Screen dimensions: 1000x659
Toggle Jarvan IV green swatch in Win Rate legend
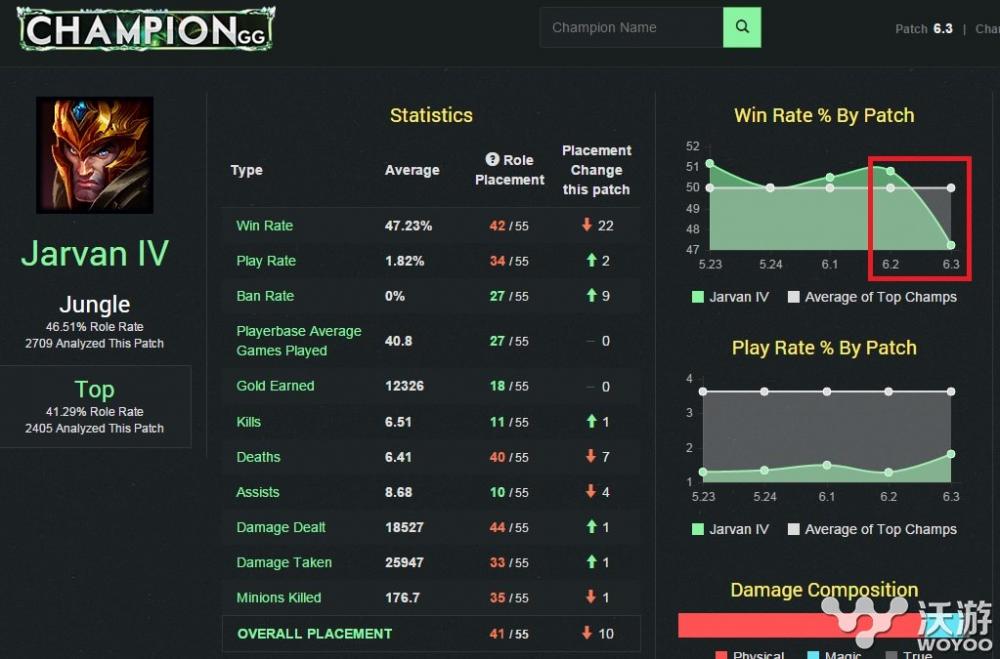[698, 297]
